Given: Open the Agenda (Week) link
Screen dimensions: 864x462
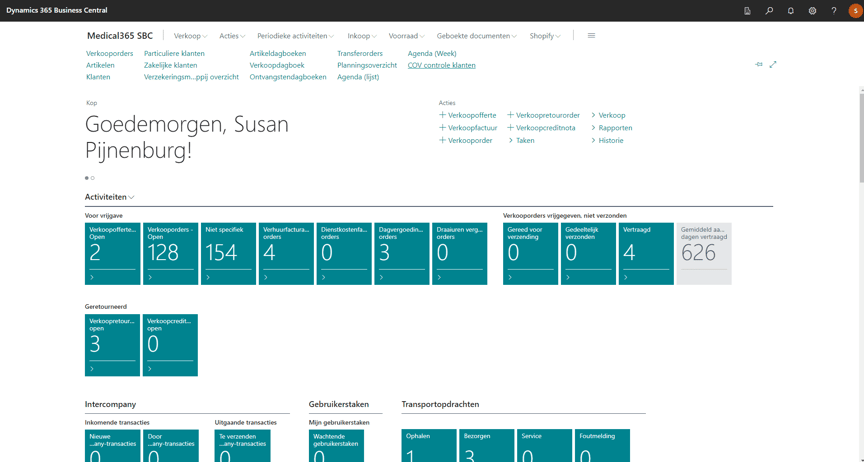Looking at the screenshot, I should (x=432, y=53).
